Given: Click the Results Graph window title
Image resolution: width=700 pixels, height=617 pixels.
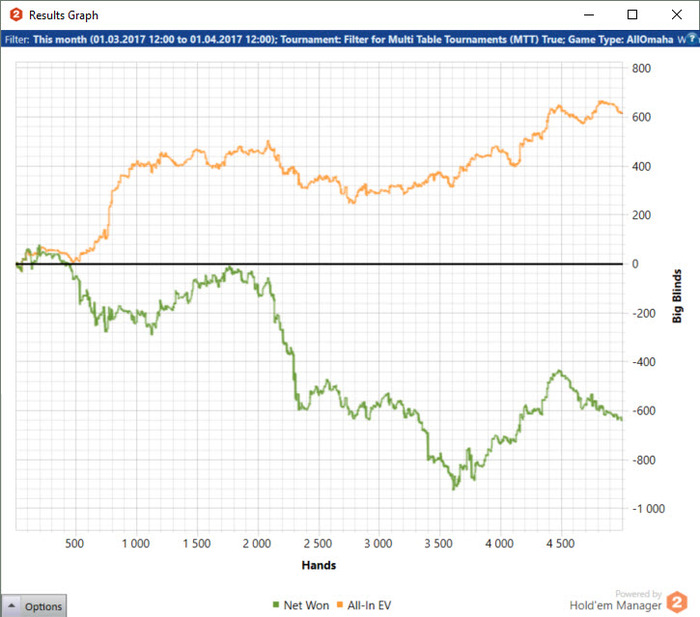Looking at the screenshot, I should click(63, 15).
